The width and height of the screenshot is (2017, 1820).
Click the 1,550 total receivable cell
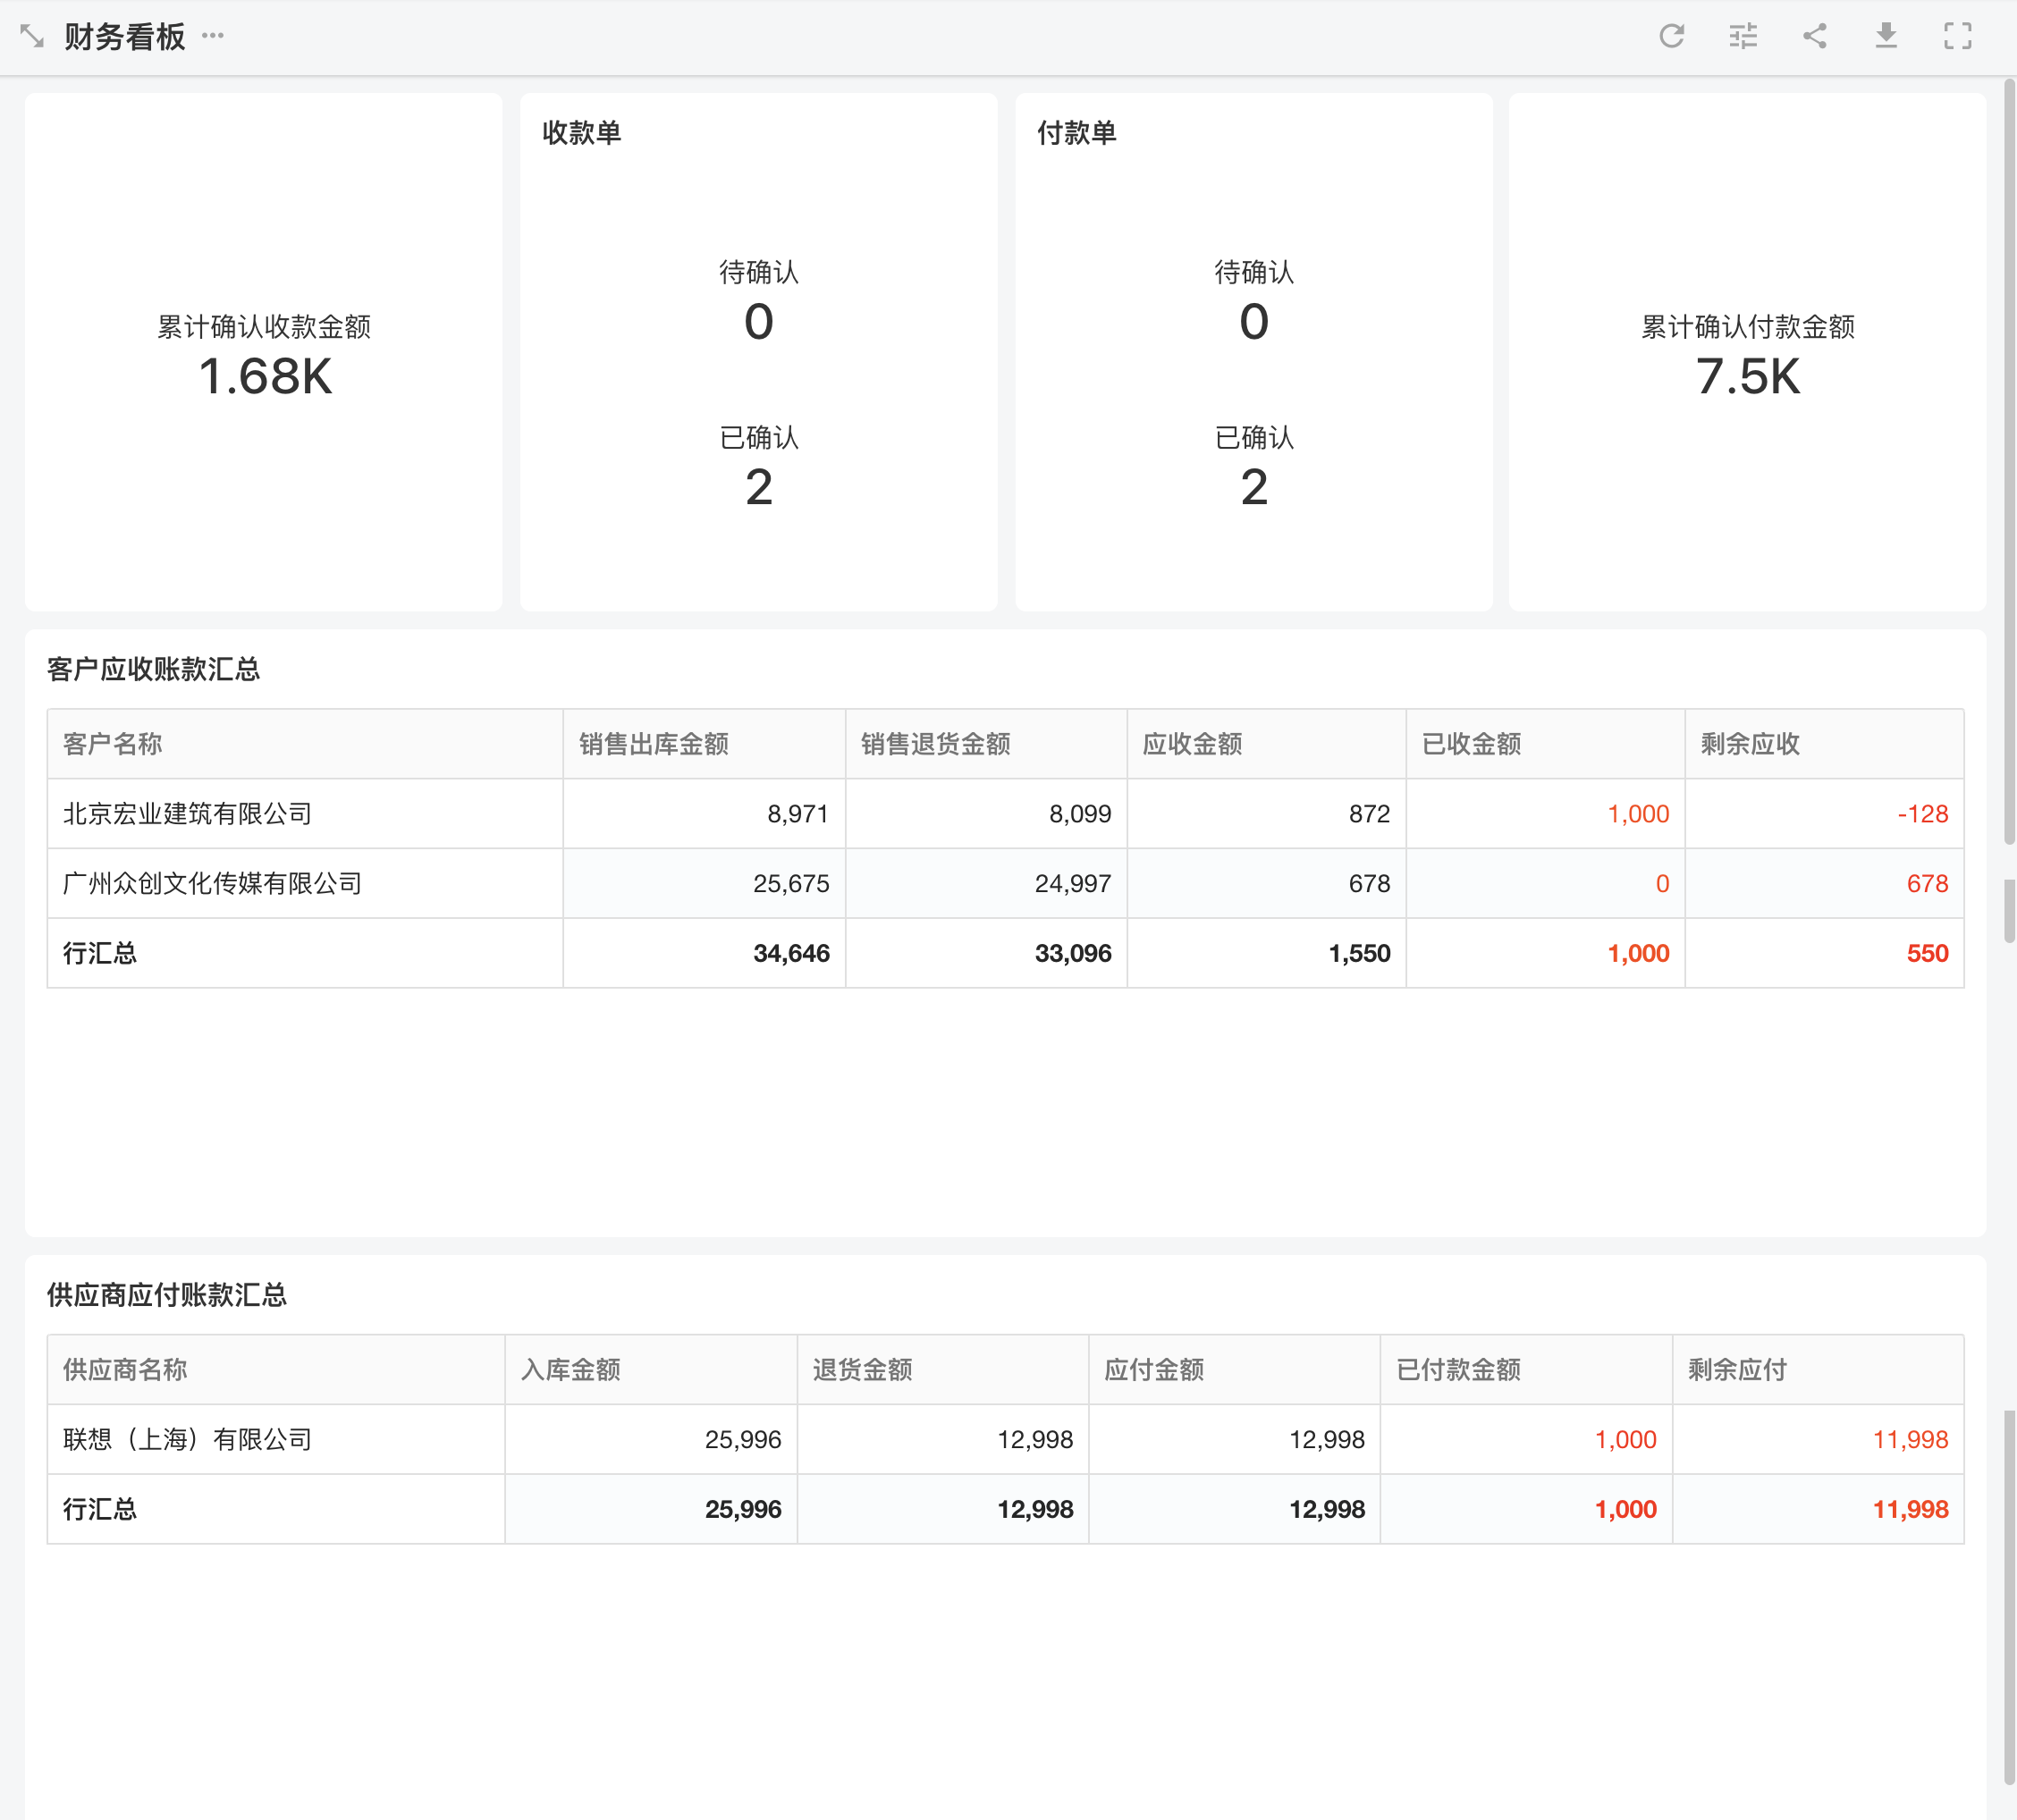1267,953
